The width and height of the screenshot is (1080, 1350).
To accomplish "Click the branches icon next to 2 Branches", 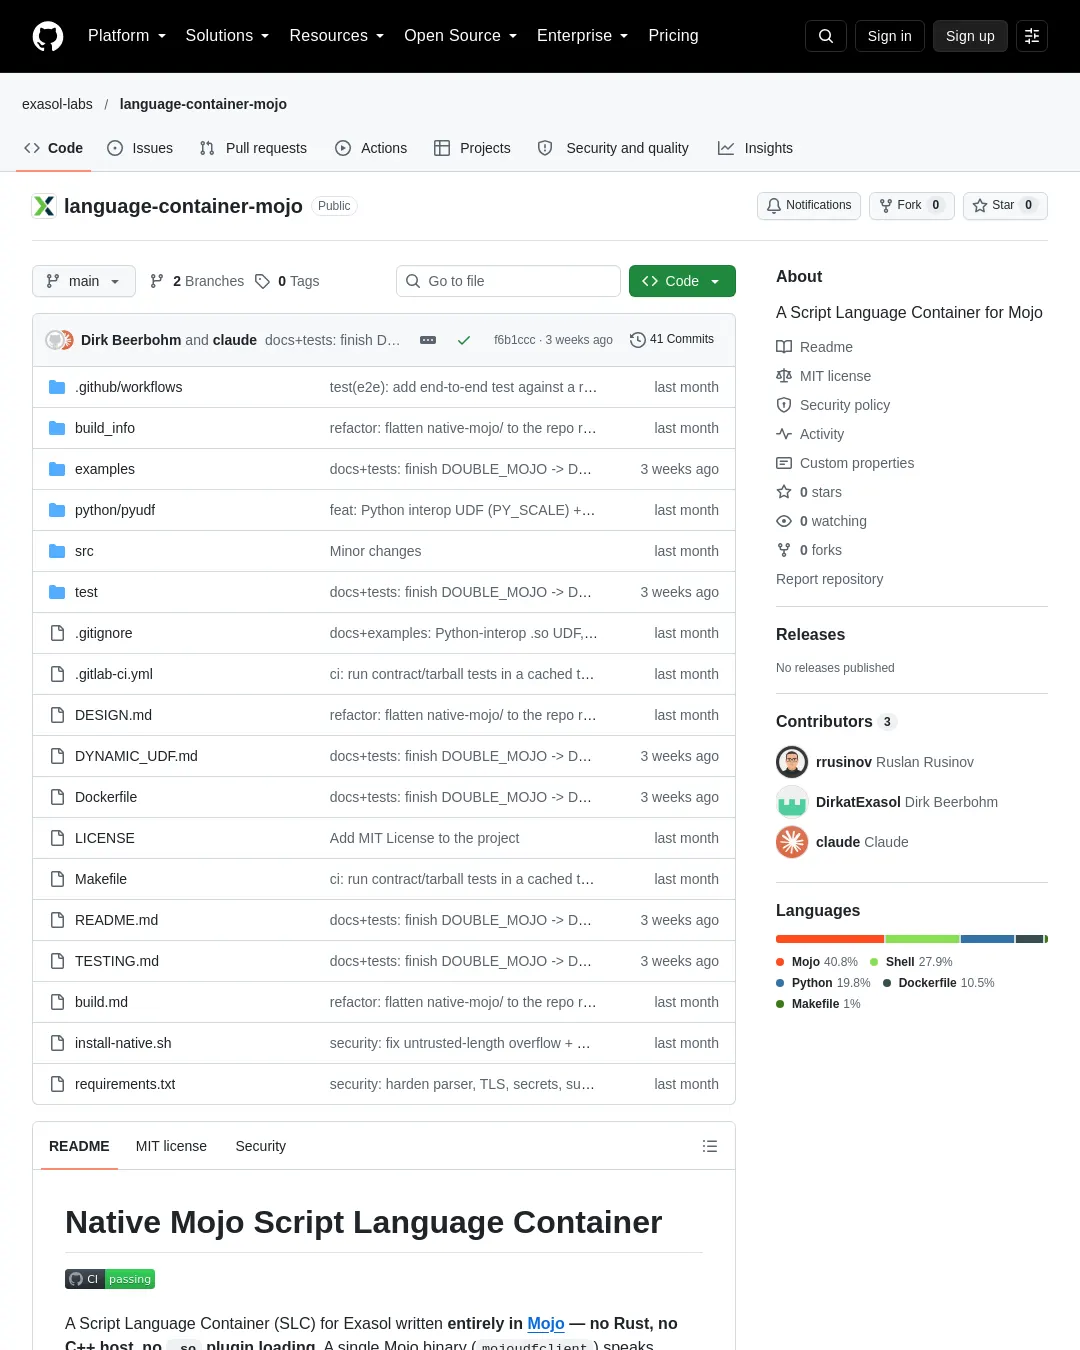I will (157, 281).
